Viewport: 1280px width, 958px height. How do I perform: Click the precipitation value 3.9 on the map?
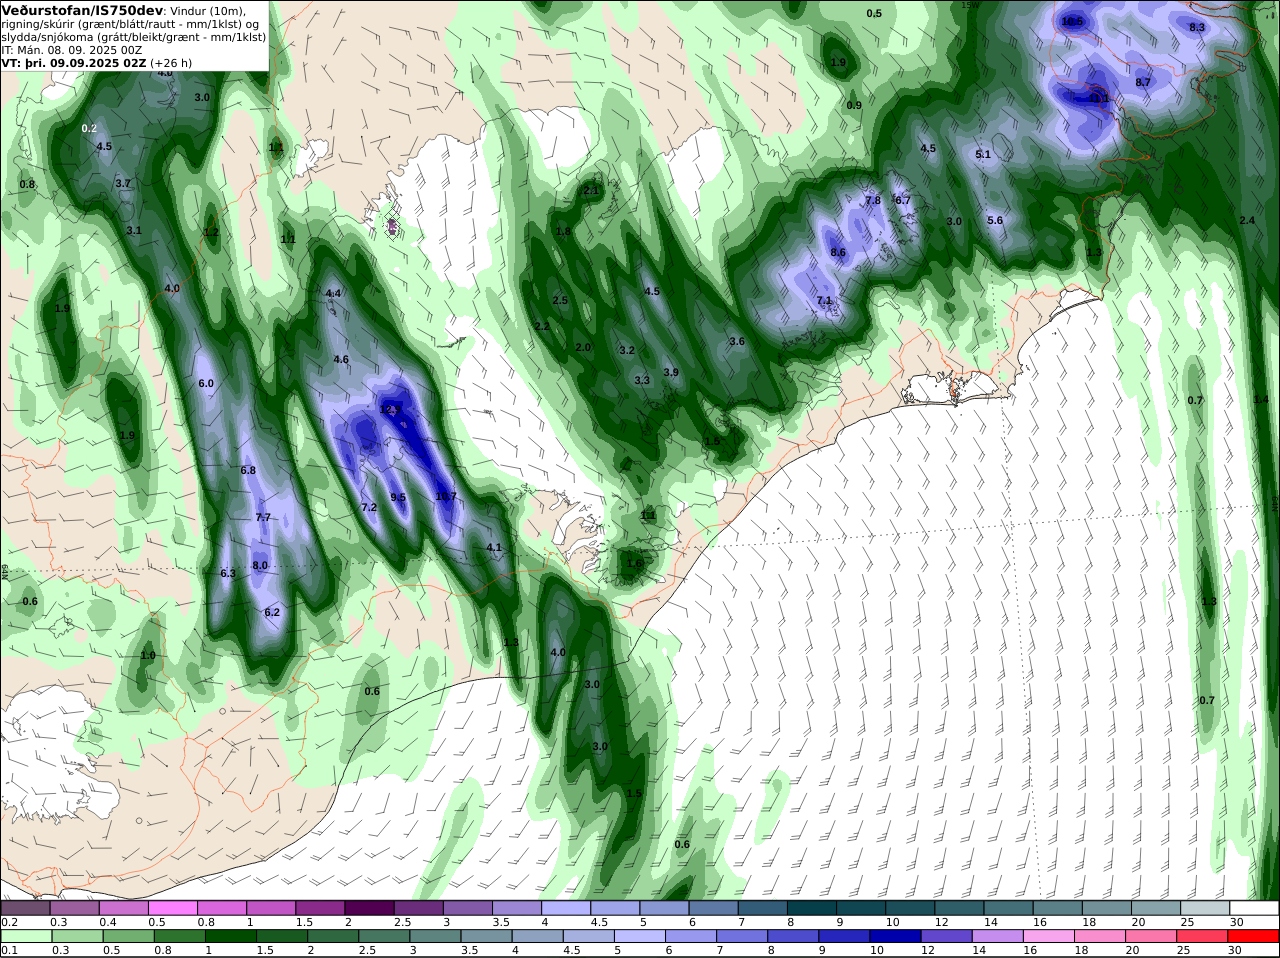pyautogui.click(x=671, y=372)
